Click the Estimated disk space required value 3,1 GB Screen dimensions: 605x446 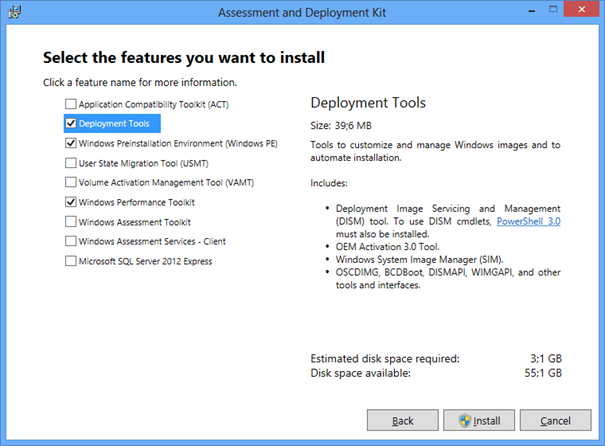pyautogui.click(x=546, y=358)
